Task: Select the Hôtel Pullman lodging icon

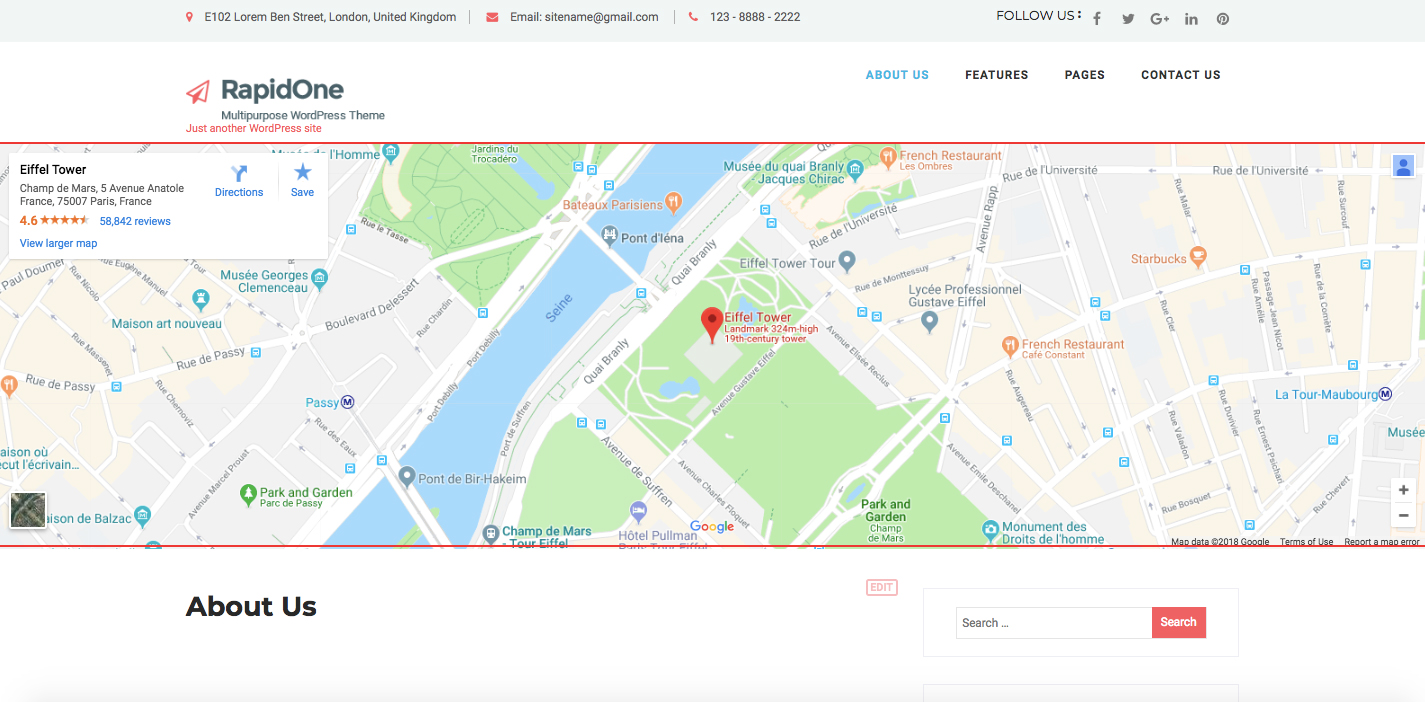Action: [x=639, y=512]
